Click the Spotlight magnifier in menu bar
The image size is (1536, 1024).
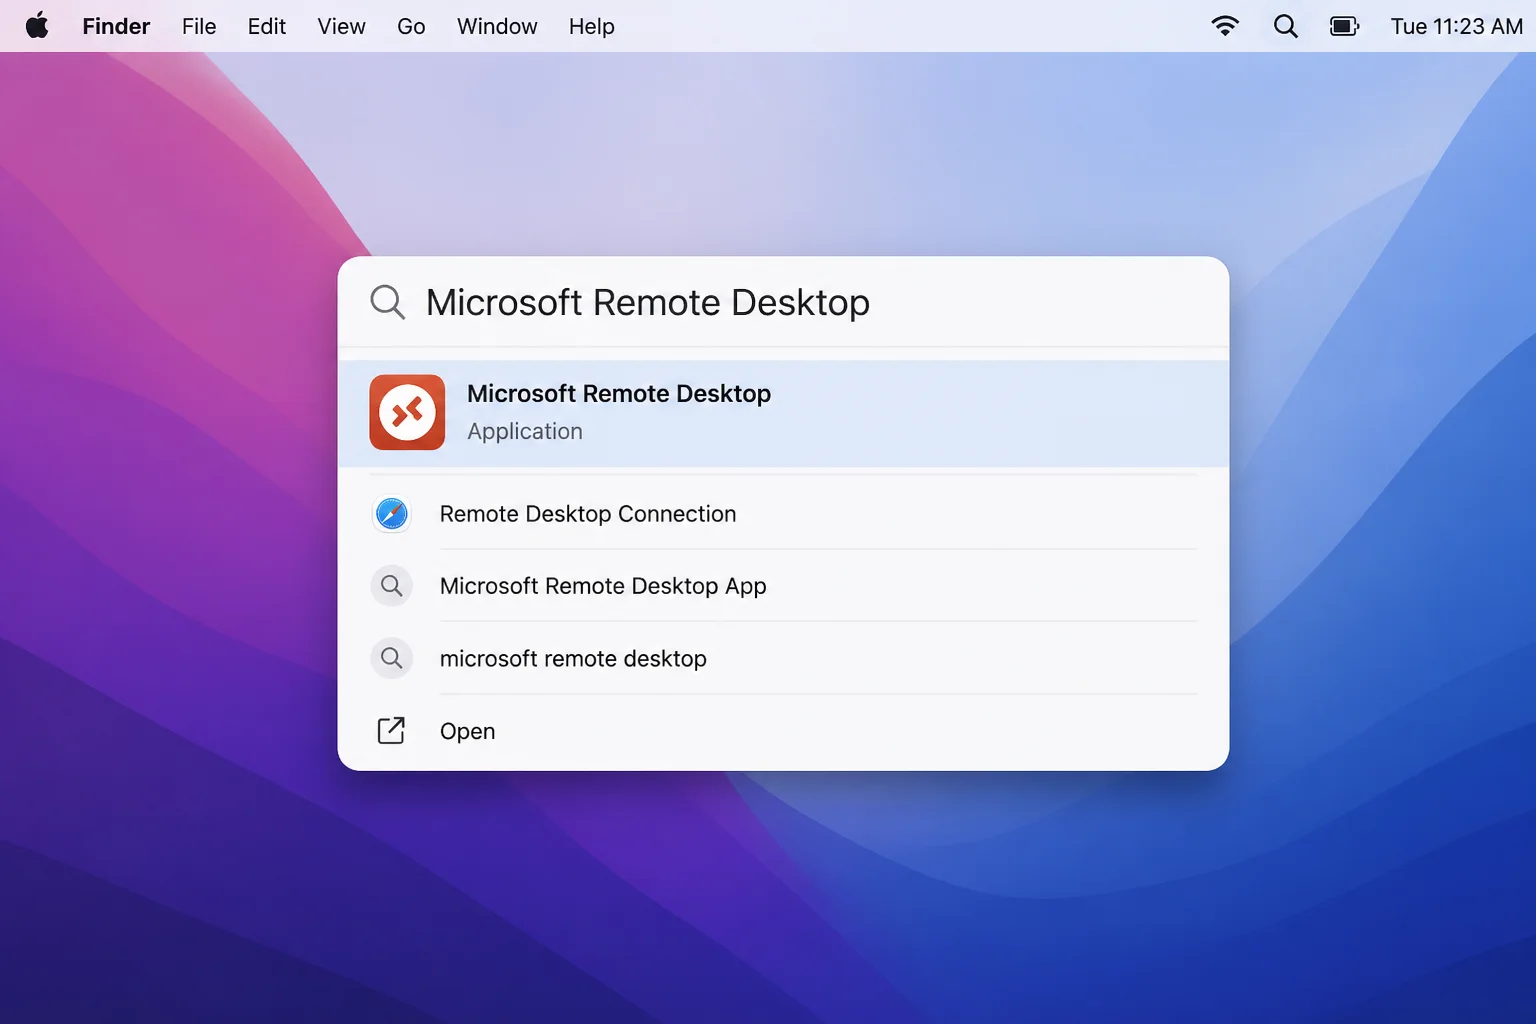coord(1286,26)
